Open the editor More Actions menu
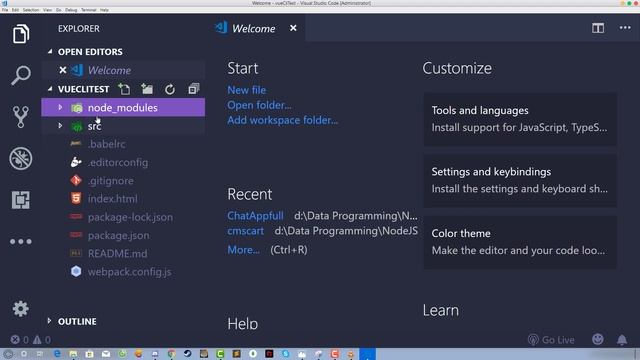 tap(625, 28)
